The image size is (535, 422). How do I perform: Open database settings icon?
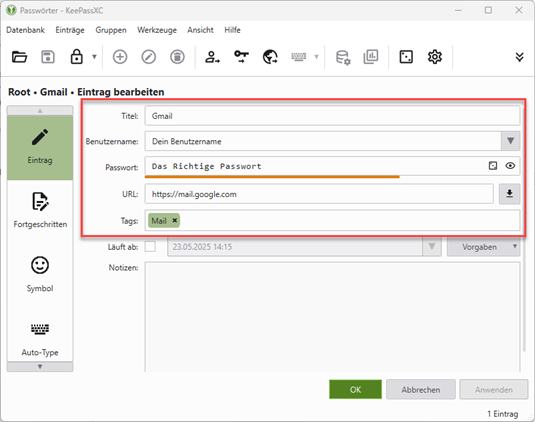[x=343, y=57]
